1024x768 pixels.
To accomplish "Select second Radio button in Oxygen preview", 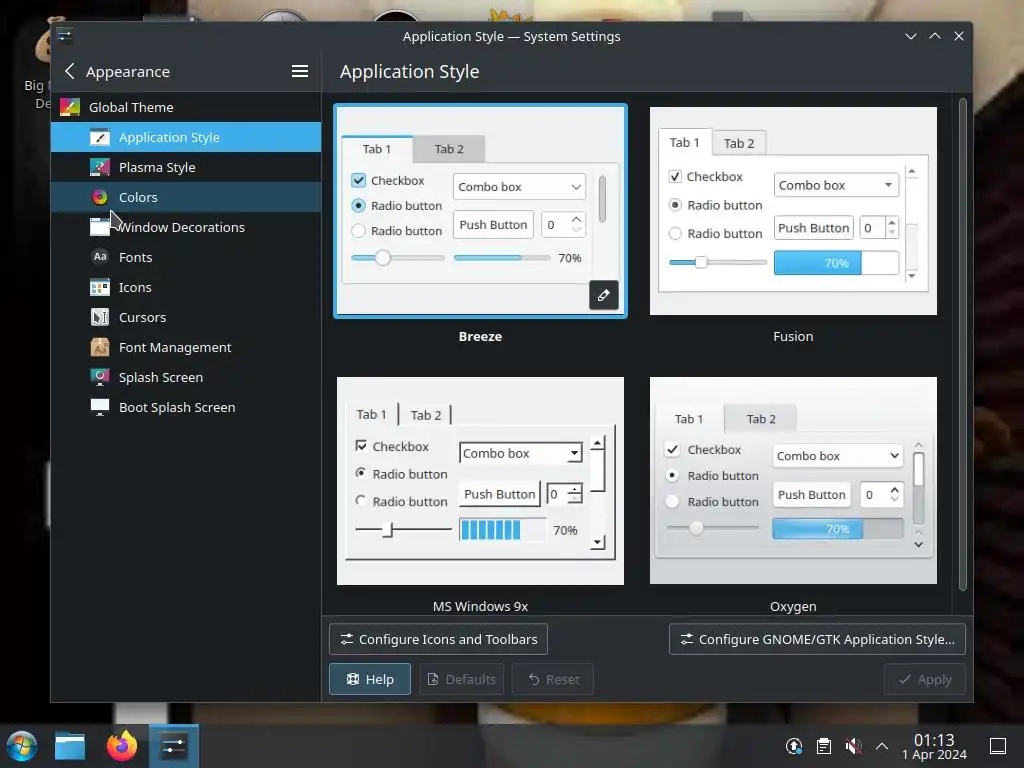I will pyautogui.click(x=672, y=502).
